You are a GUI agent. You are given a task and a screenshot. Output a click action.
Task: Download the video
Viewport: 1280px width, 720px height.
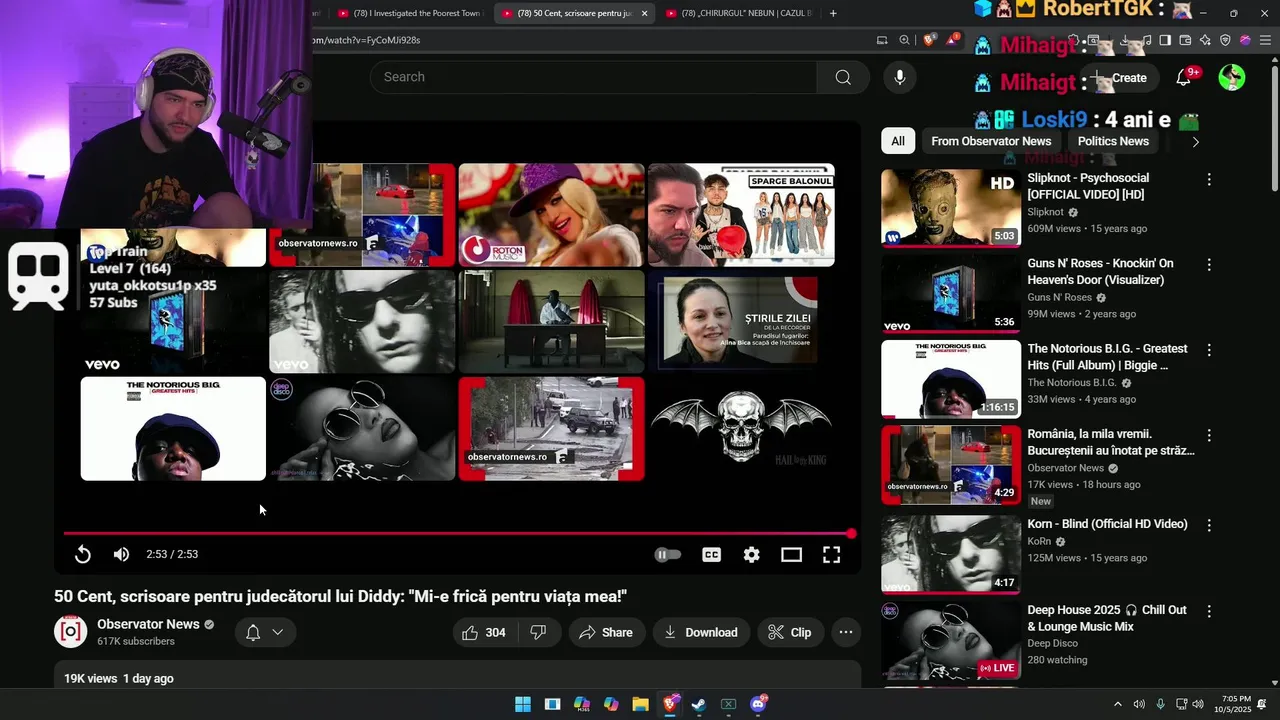click(701, 632)
